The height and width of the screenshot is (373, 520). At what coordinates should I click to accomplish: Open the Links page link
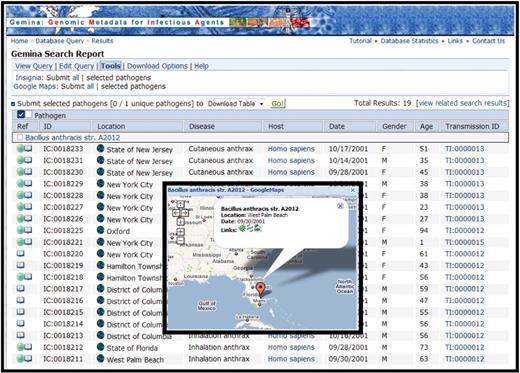455,41
